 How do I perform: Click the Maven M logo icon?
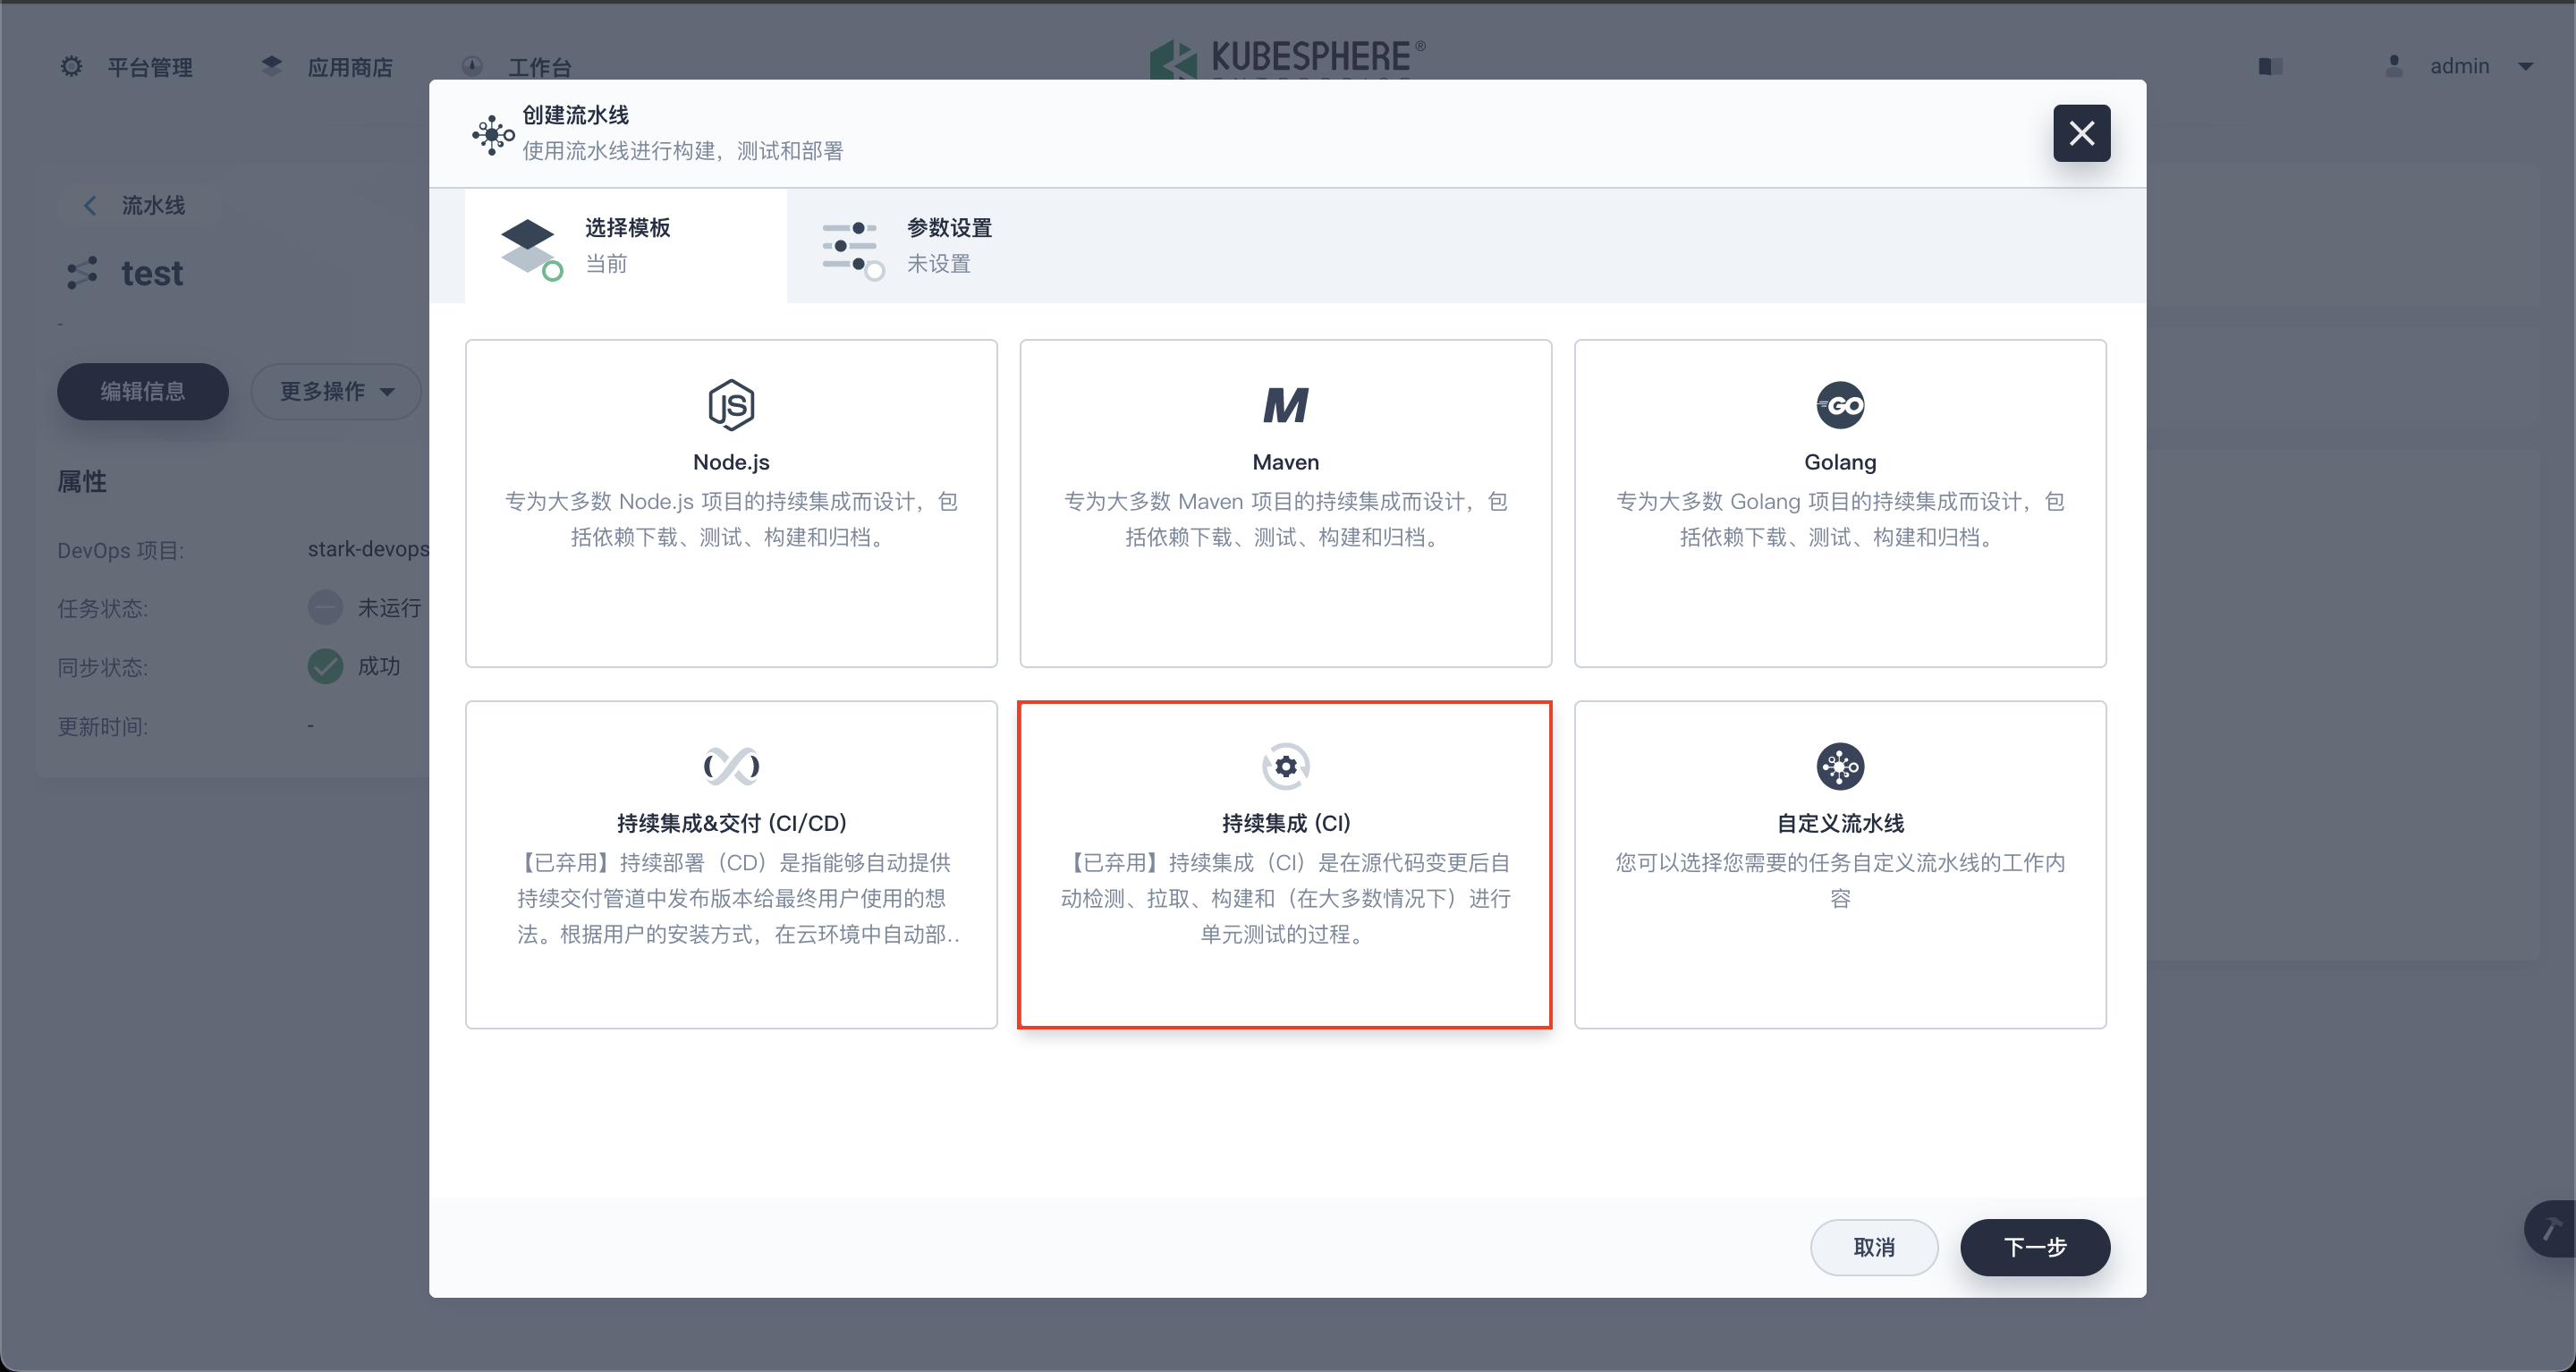click(x=1285, y=405)
